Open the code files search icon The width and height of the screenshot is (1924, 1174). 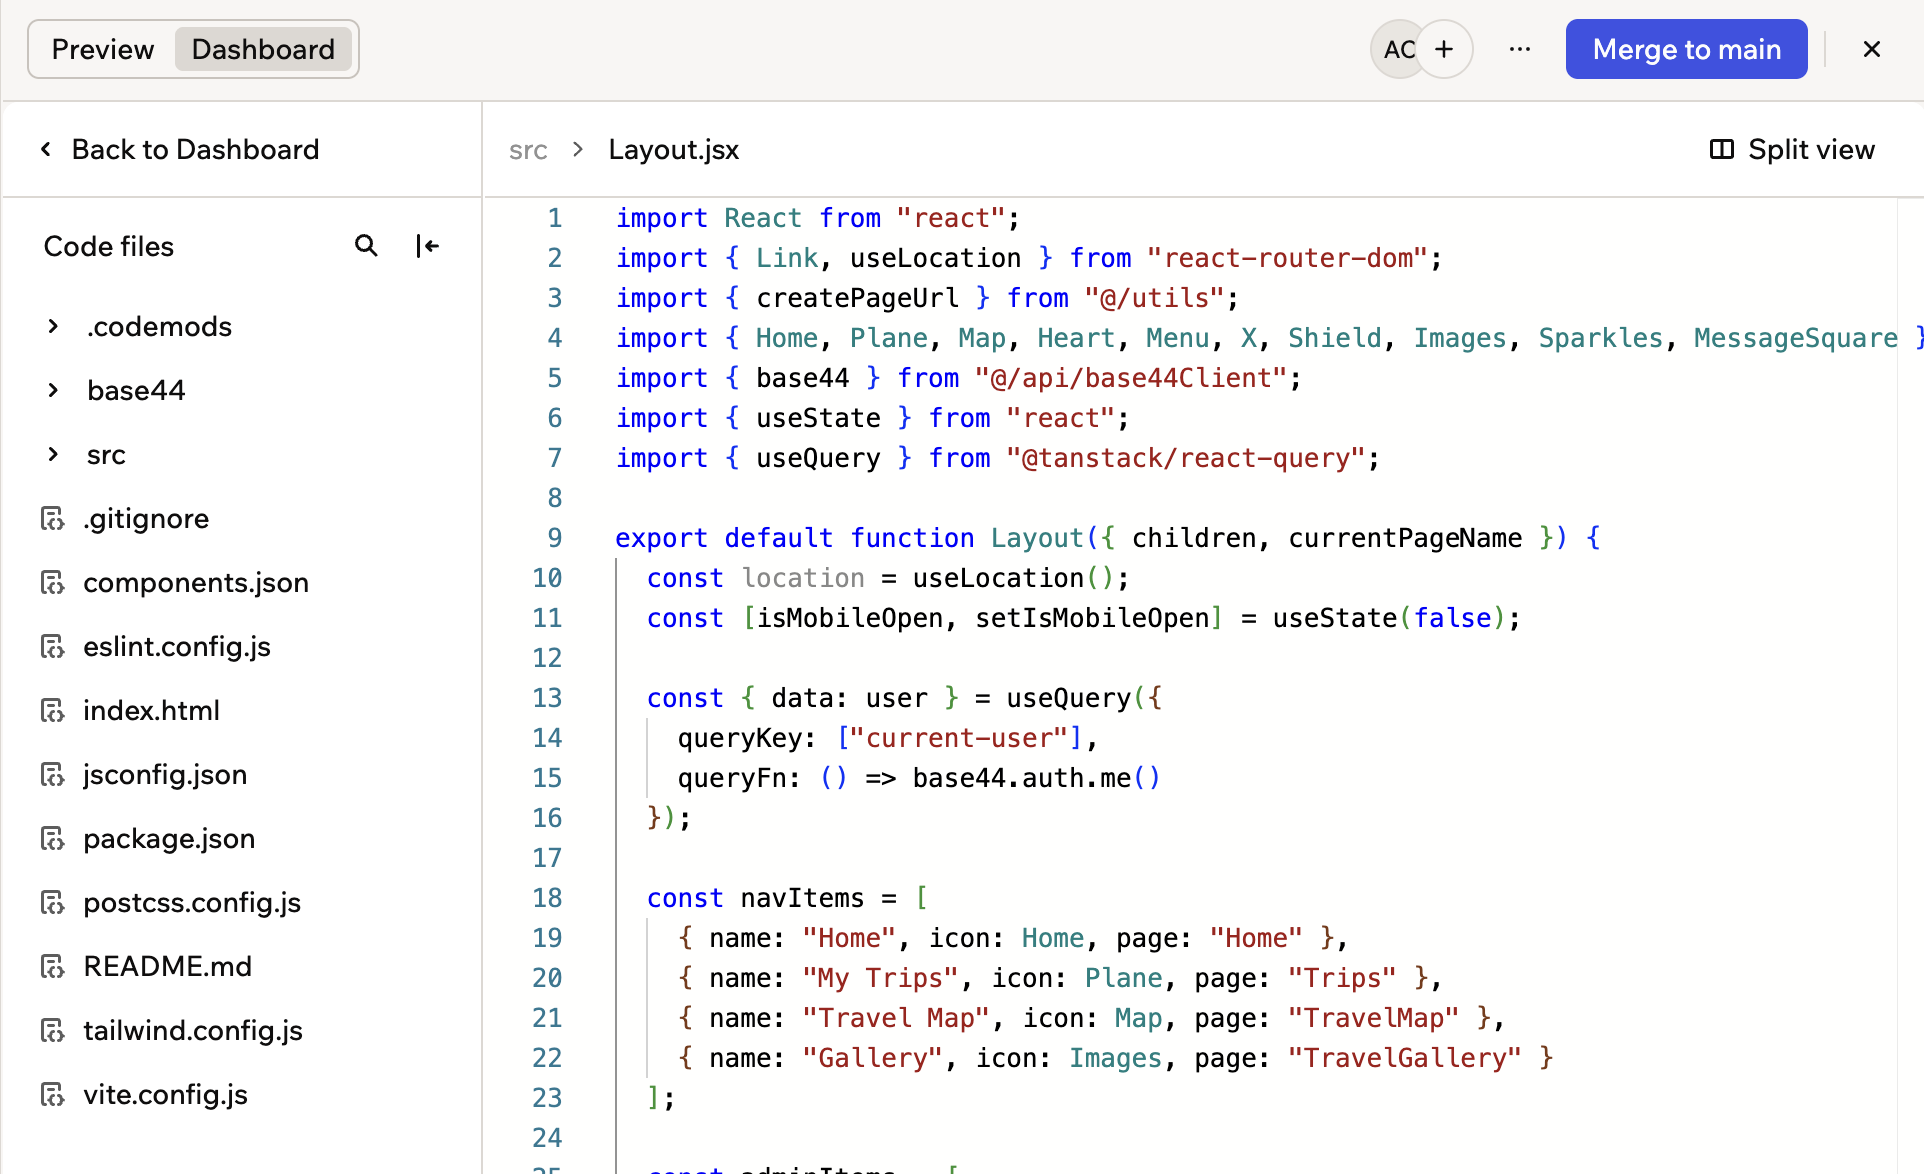pos(366,246)
